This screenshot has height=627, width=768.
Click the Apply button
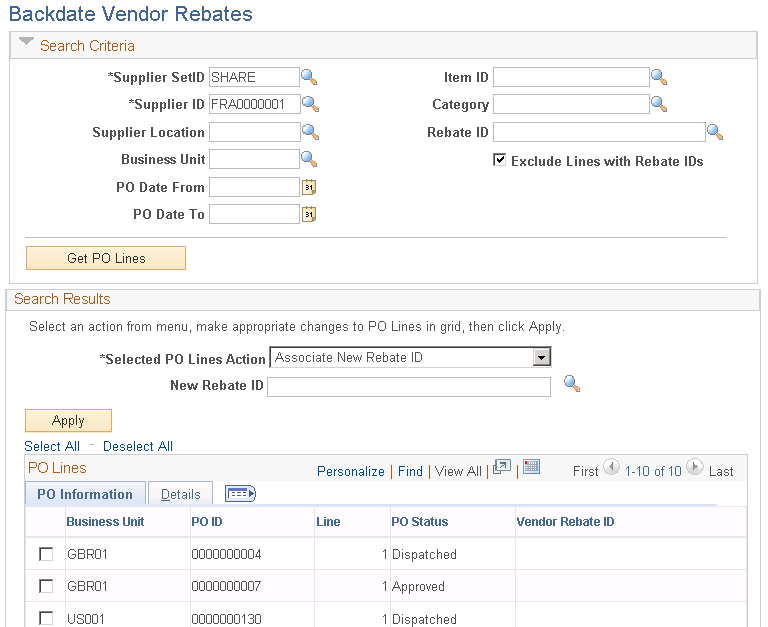68,421
